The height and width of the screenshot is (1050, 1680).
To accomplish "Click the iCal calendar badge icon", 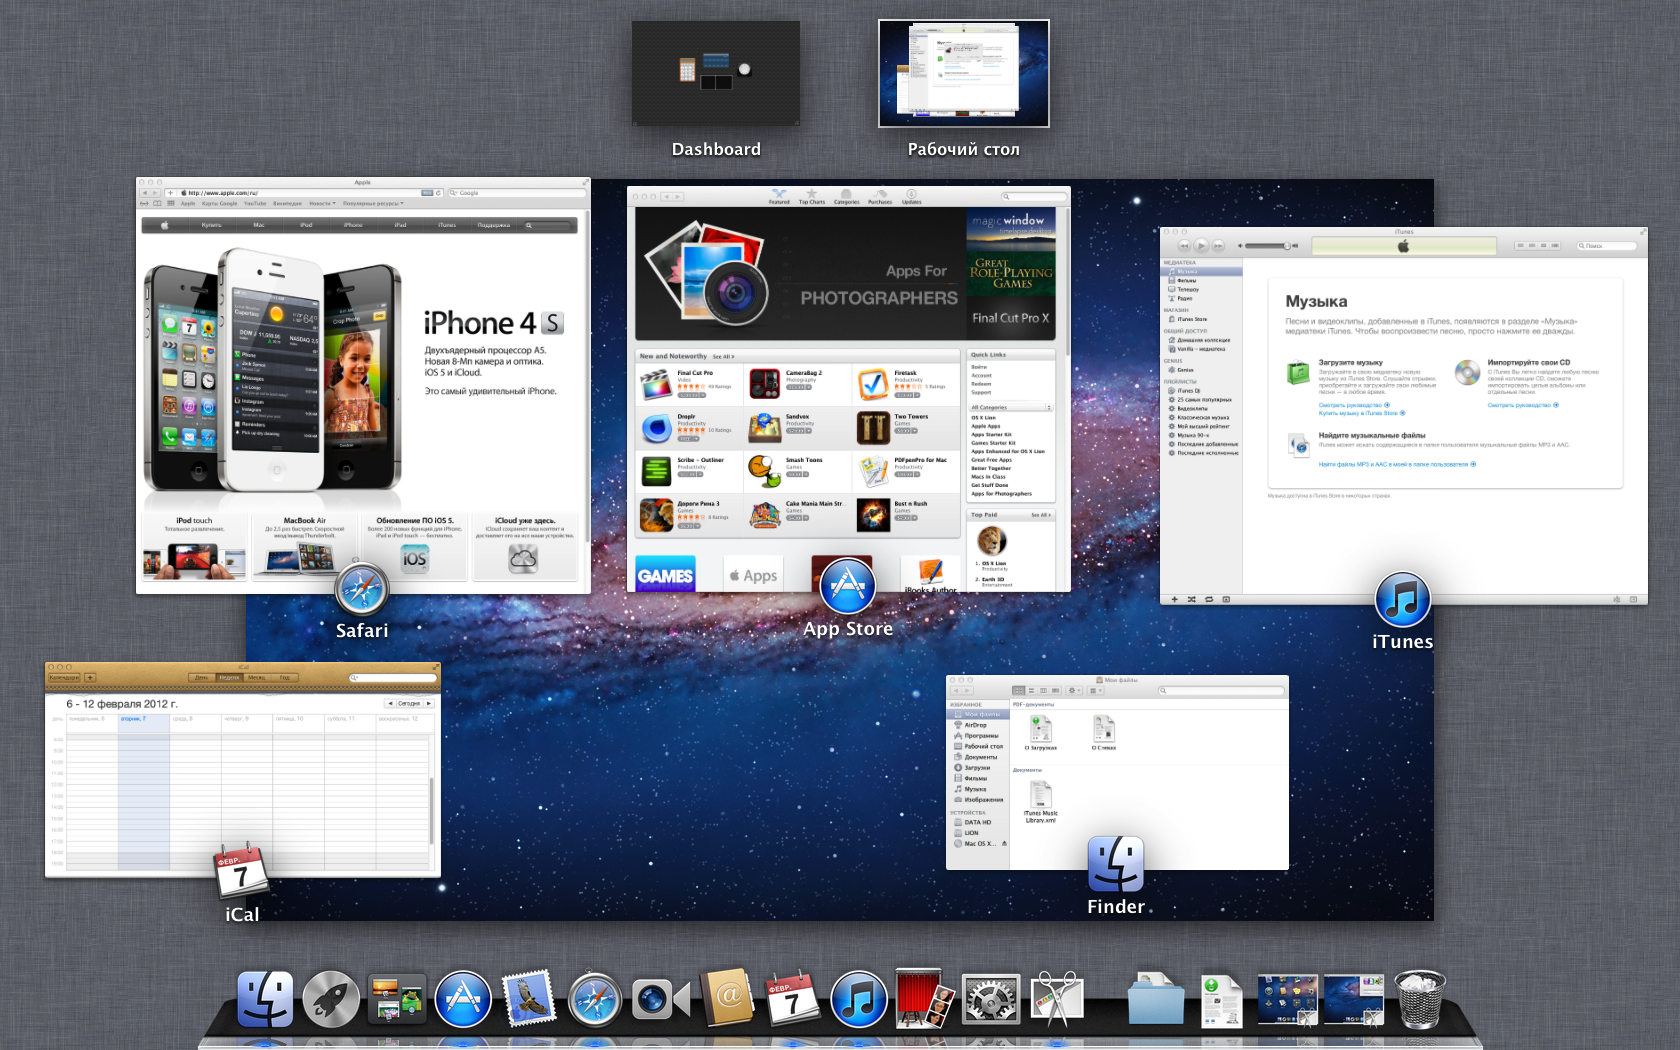I will point(242,872).
